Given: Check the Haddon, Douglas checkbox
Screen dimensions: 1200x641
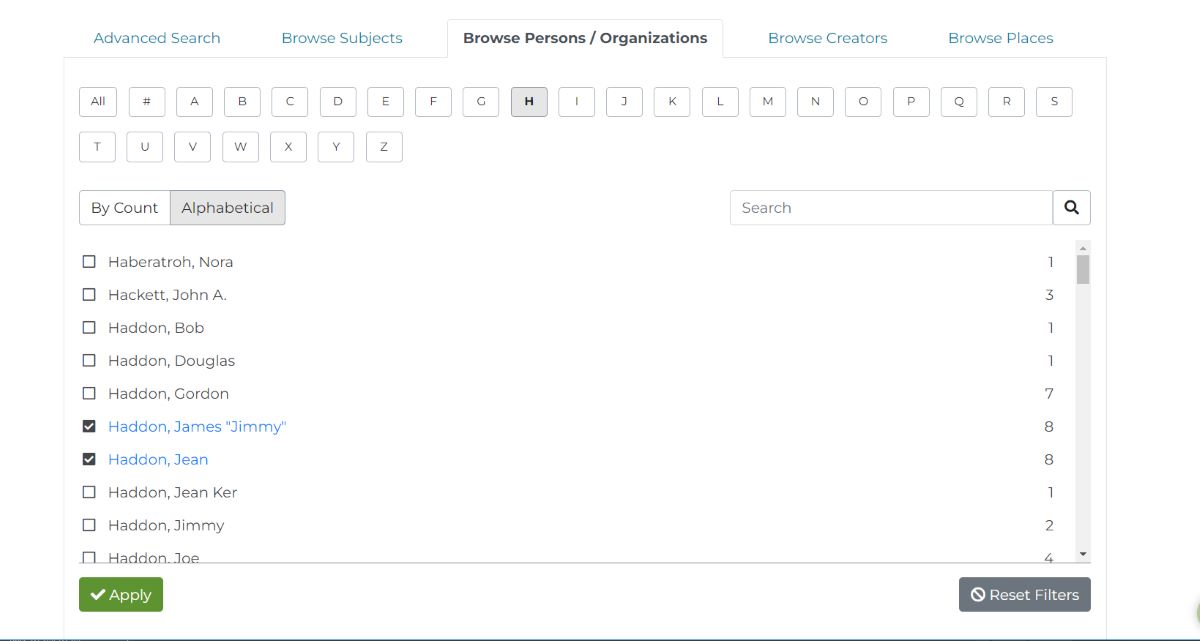Looking at the screenshot, I should tap(89, 361).
